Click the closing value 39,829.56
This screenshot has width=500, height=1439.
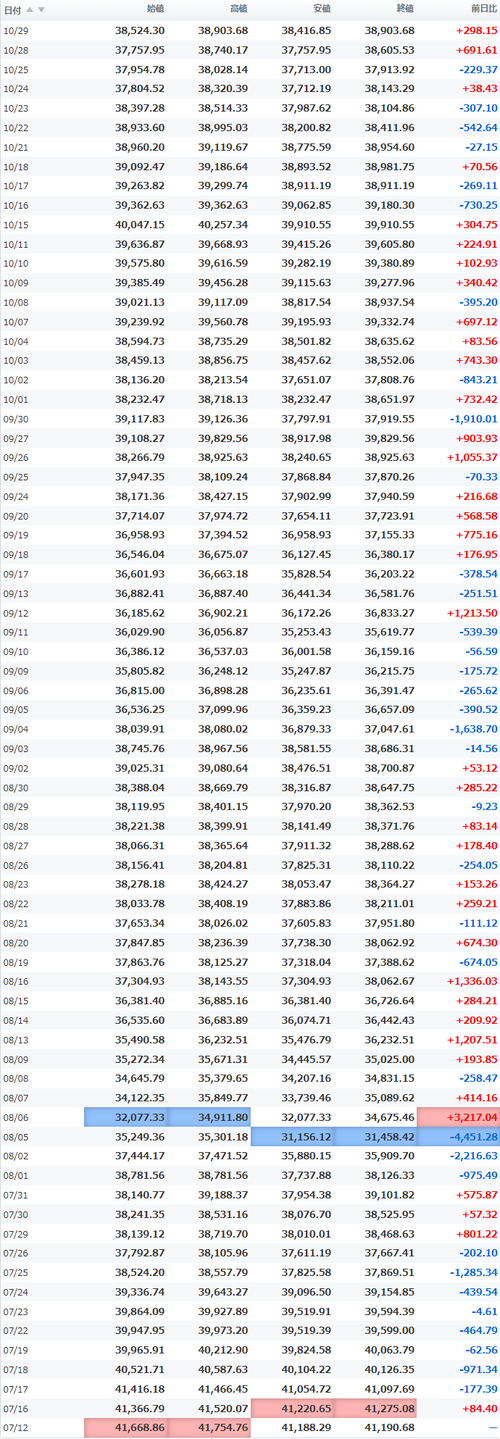[x=389, y=440]
